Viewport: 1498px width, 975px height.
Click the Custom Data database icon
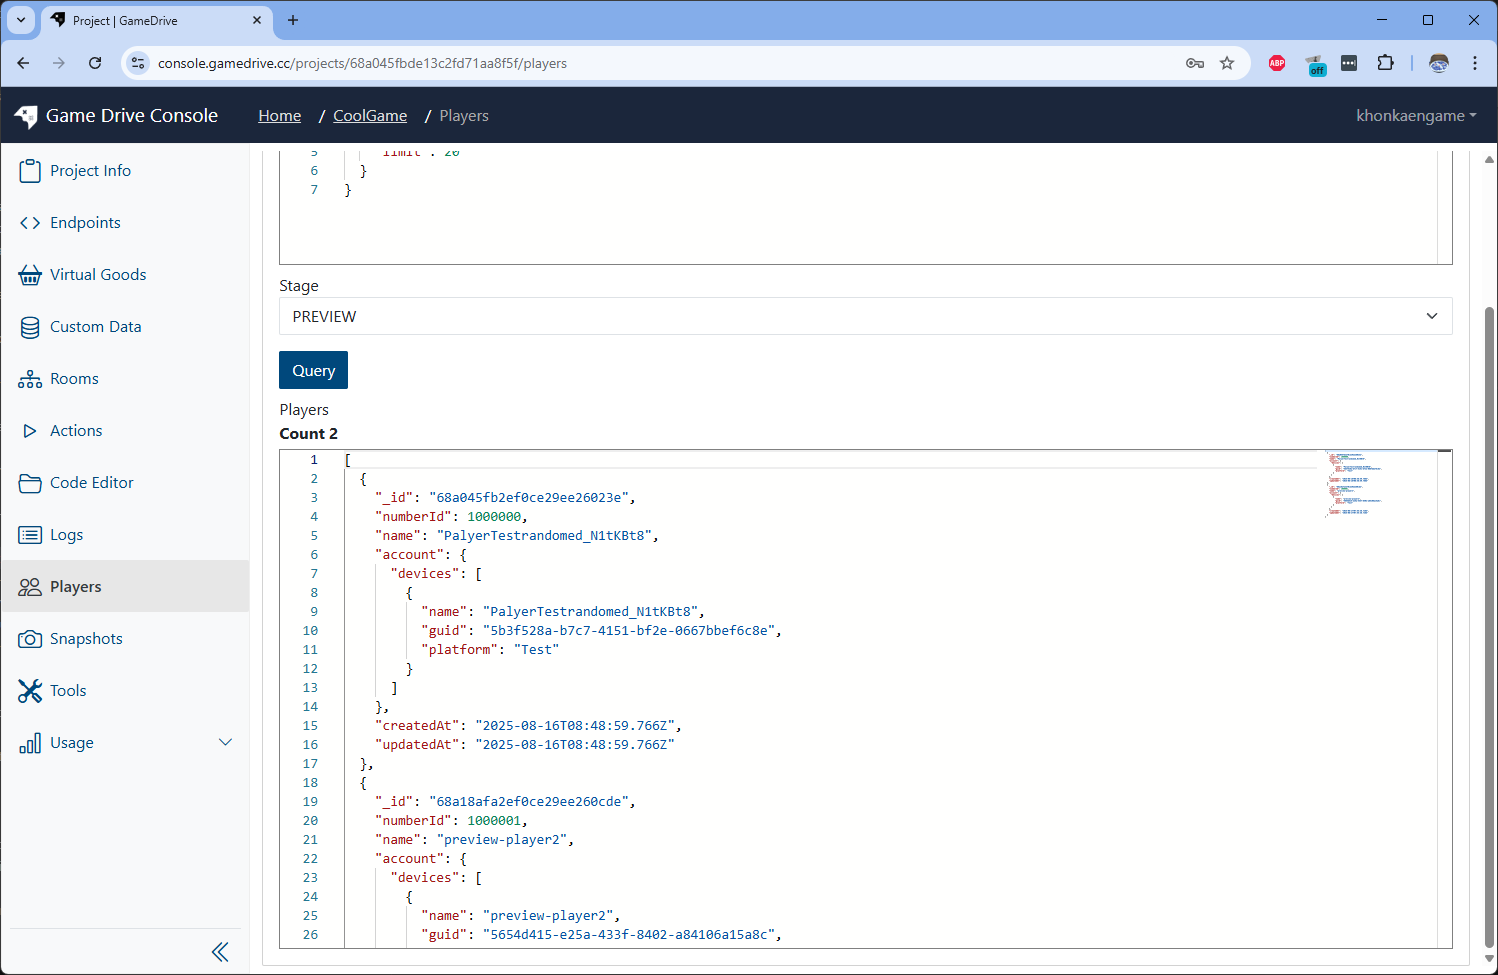pyautogui.click(x=30, y=327)
